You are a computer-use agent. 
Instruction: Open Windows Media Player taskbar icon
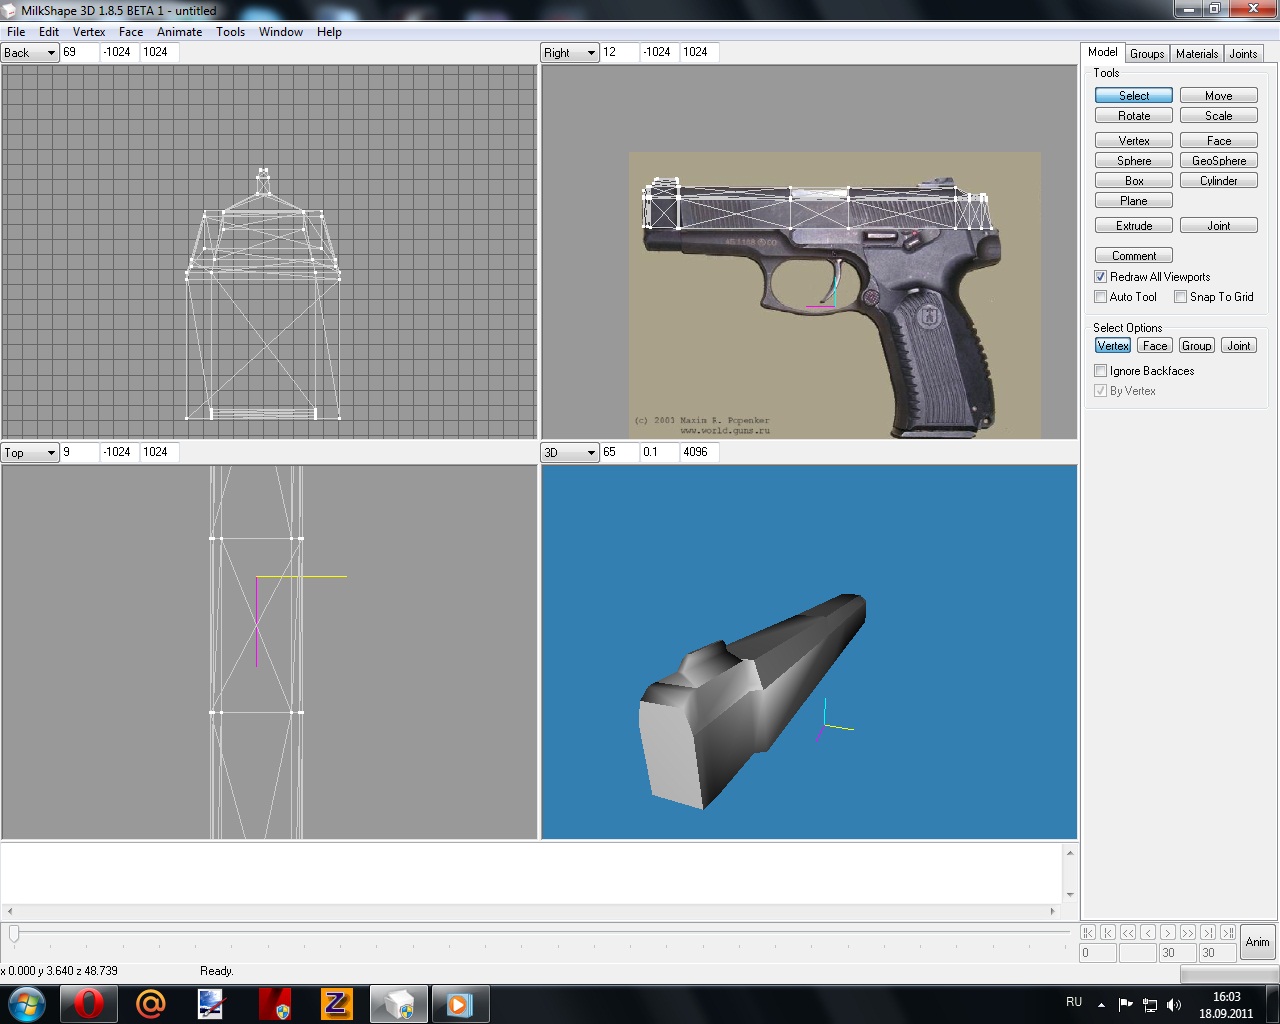(460, 1004)
